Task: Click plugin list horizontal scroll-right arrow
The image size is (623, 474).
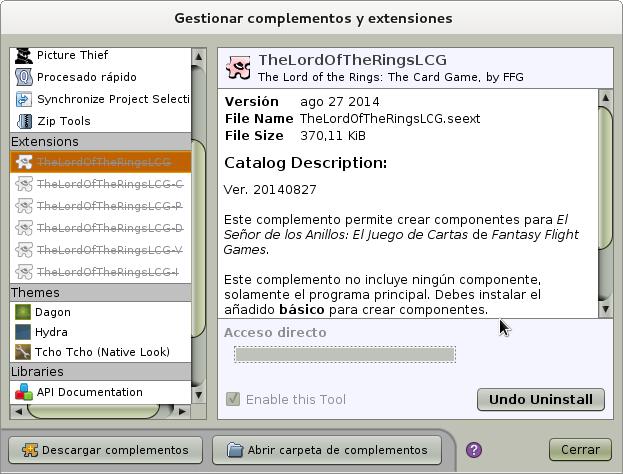Action: coord(182,412)
